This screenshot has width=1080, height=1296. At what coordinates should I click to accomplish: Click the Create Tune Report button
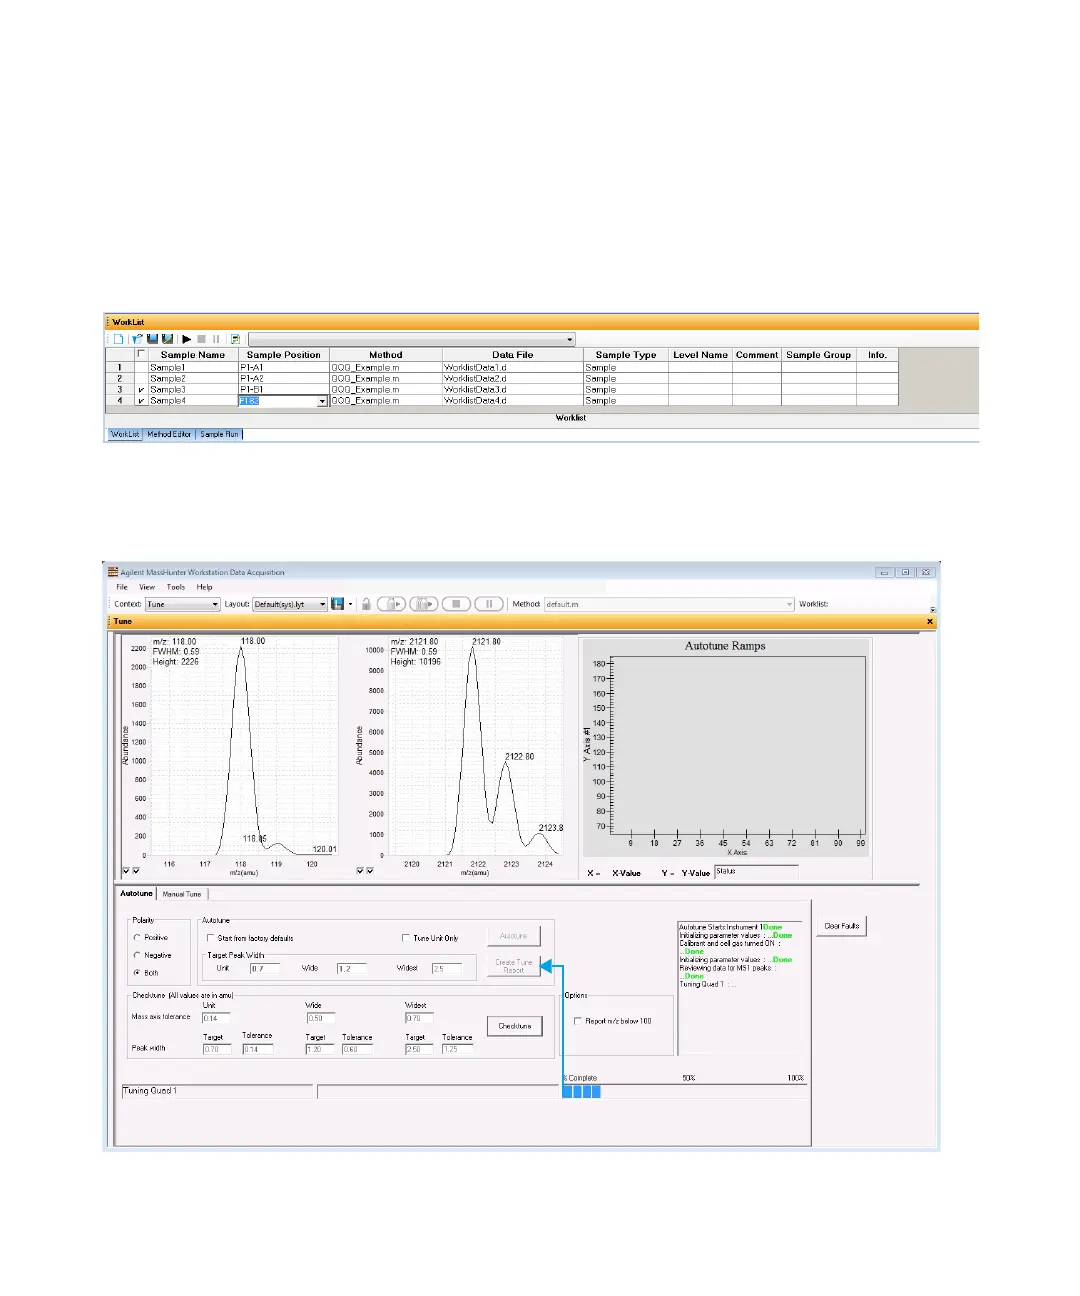pyautogui.click(x=514, y=966)
